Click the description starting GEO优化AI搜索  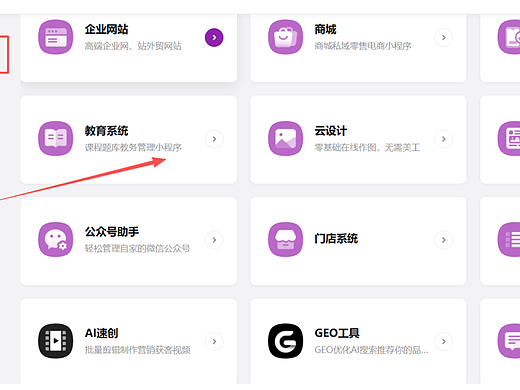371,350
